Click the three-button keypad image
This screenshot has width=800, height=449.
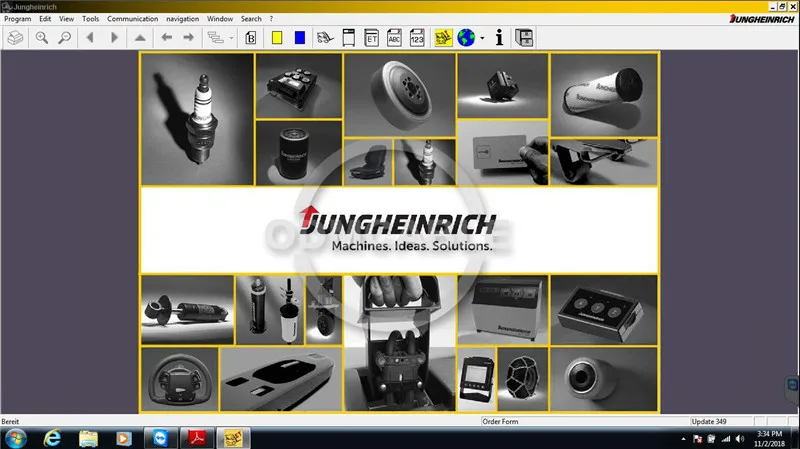pyautogui.click(x=604, y=310)
